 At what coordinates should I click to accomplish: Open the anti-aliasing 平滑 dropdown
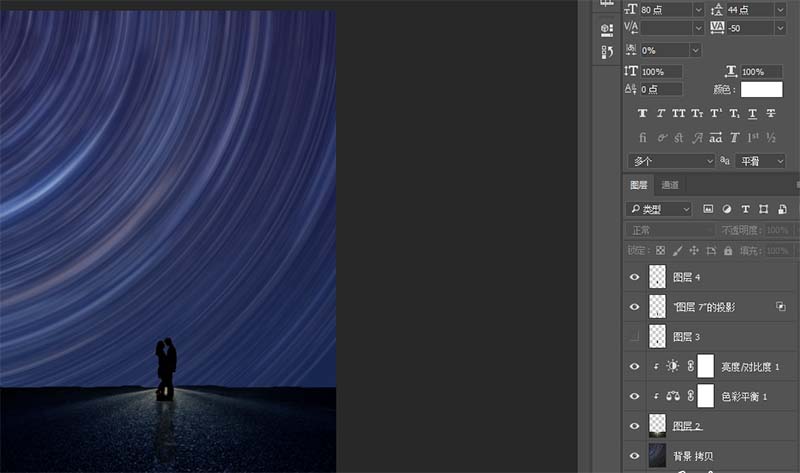(760, 161)
